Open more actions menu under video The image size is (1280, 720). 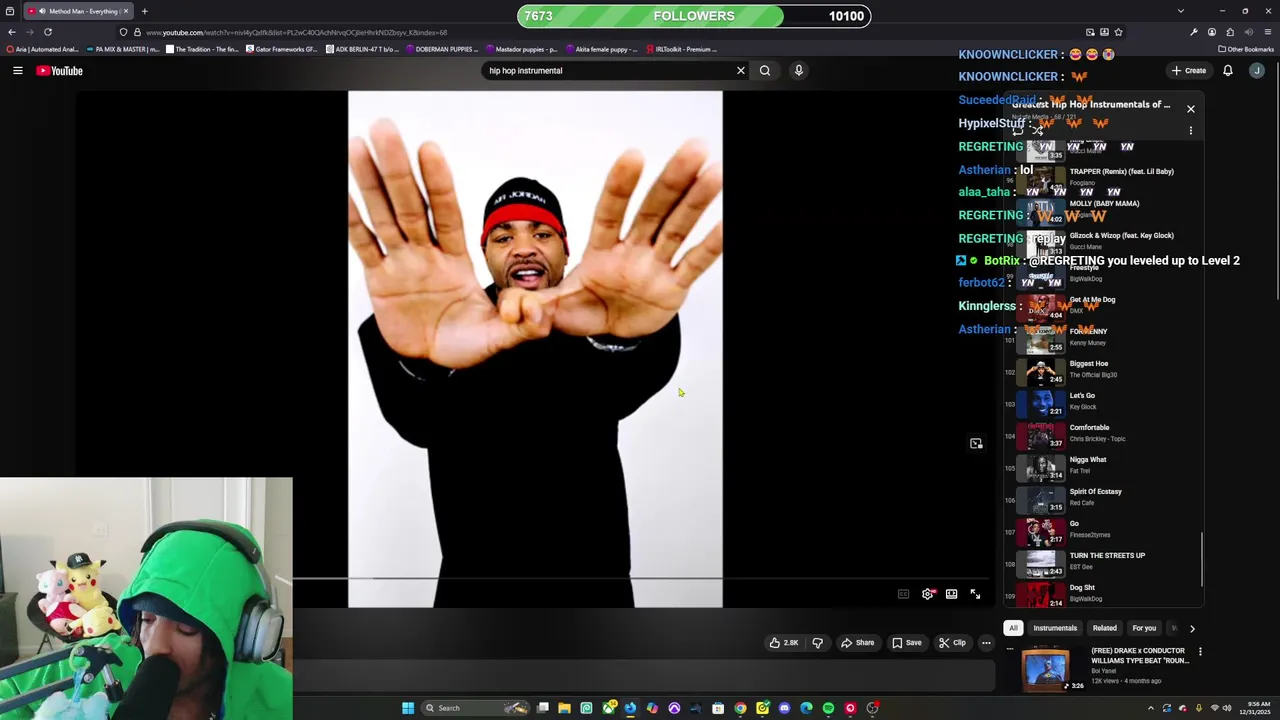click(x=986, y=643)
